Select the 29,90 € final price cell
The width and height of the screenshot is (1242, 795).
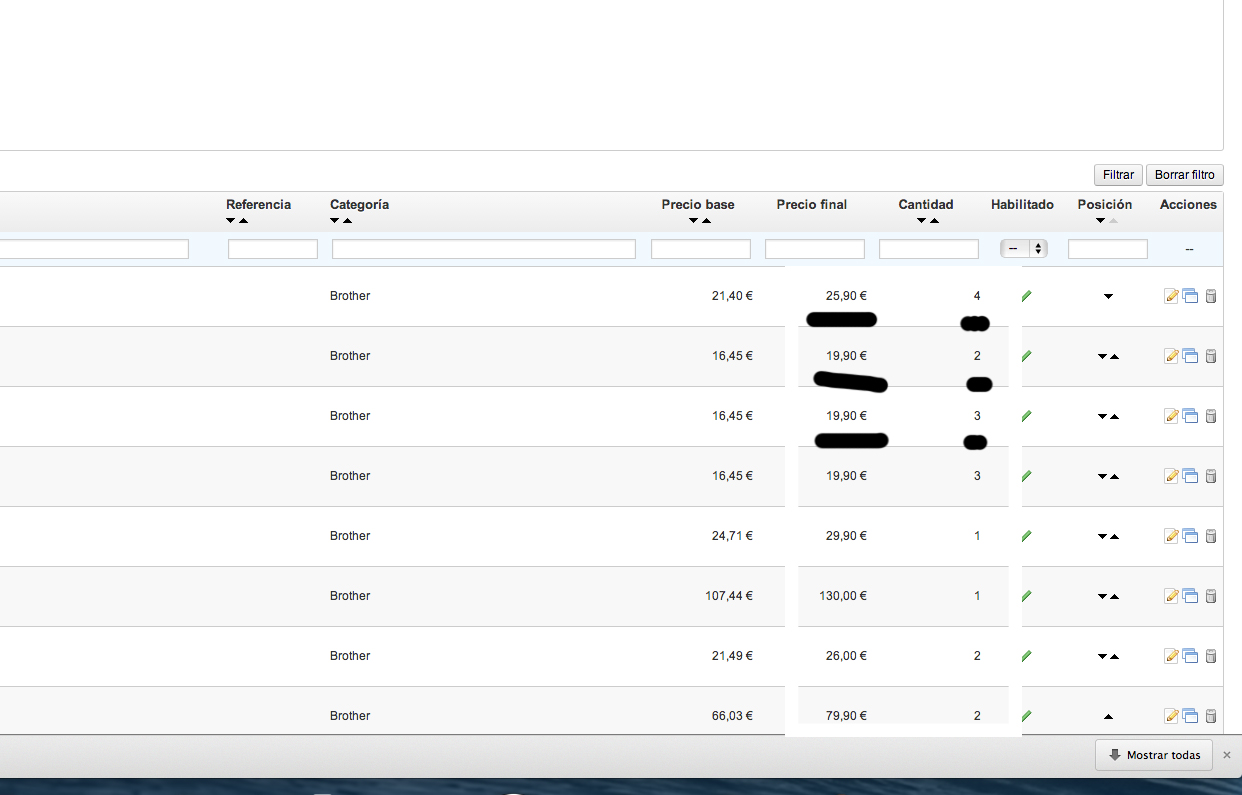pos(846,536)
